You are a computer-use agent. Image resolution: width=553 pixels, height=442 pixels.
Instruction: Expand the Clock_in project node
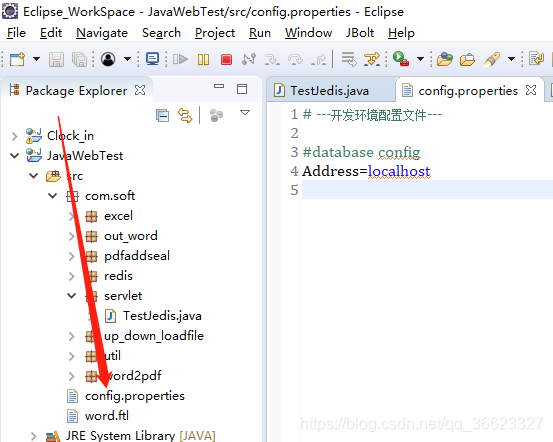14,136
